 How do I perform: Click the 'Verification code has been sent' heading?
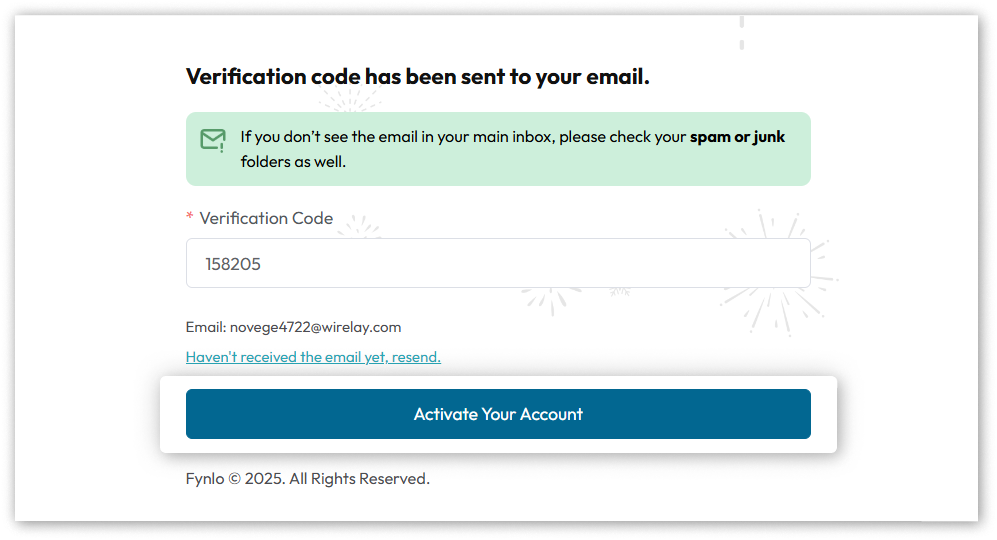418,76
